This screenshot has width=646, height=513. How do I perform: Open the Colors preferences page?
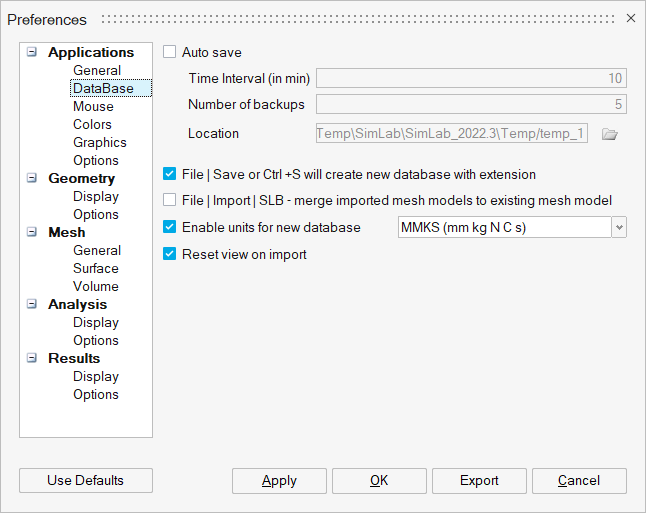(92, 124)
